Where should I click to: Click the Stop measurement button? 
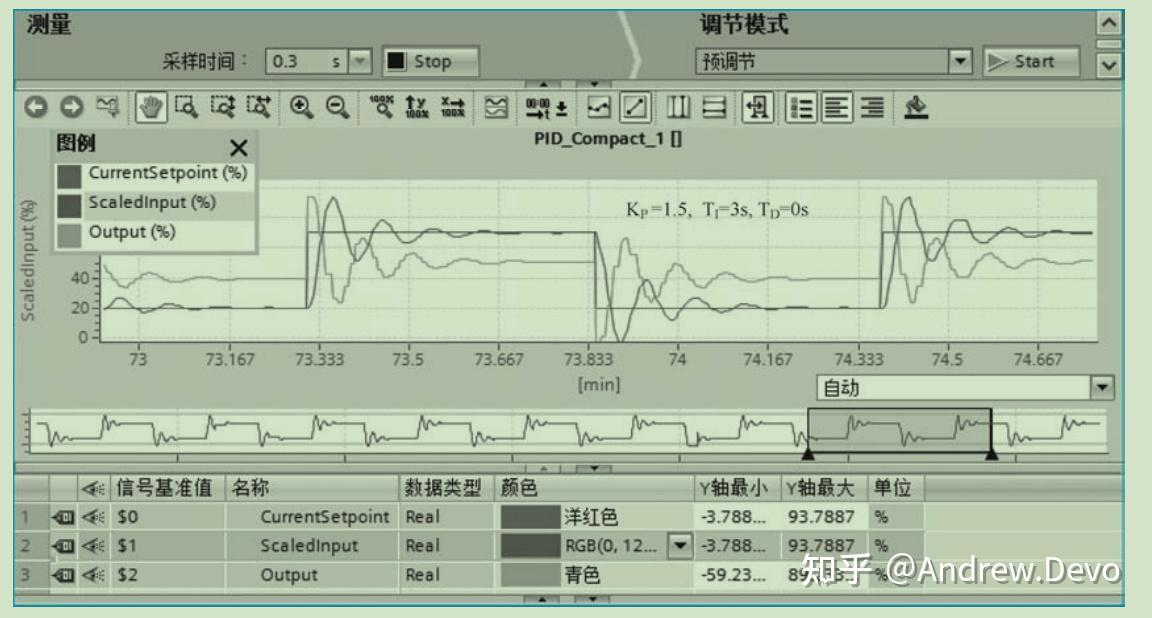pos(431,61)
